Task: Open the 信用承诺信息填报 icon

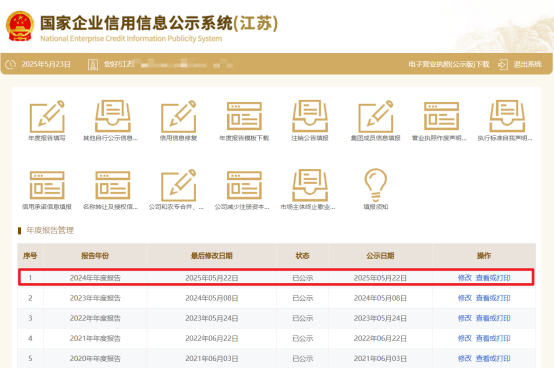Action: click(47, 185)
